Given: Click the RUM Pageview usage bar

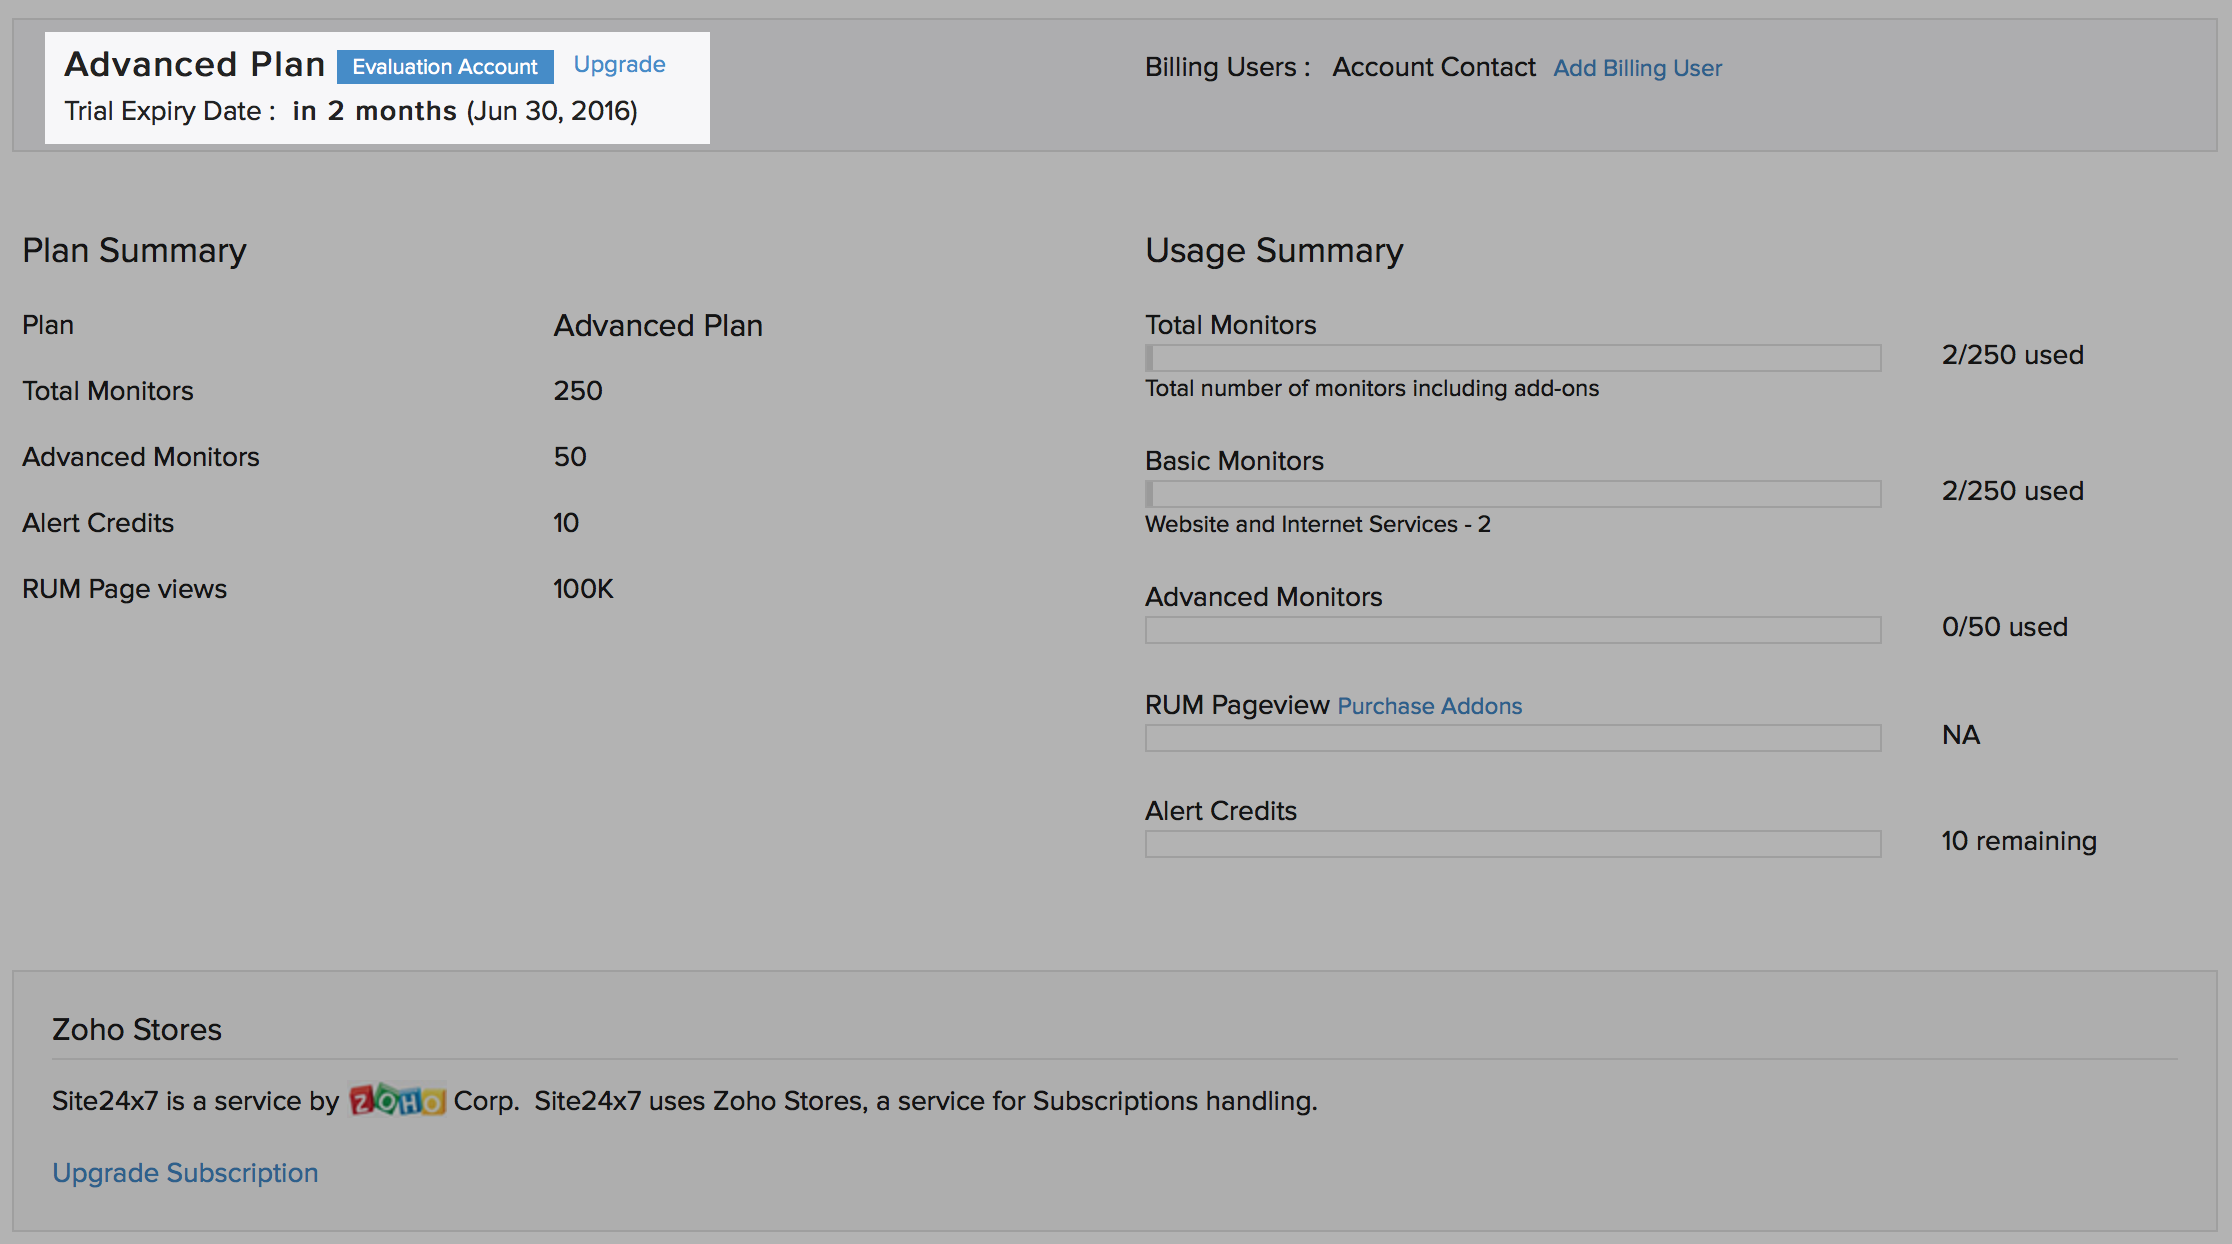Looking at the screenshot, I should click(x=1512, y=738).
